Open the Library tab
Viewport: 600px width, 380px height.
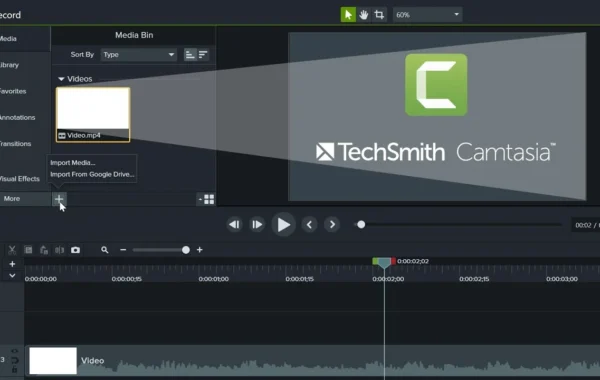pos(9,65)
